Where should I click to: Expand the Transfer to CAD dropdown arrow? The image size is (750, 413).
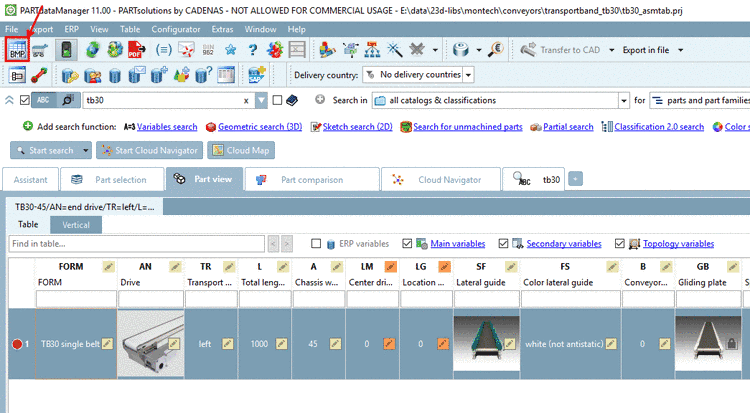611,50
